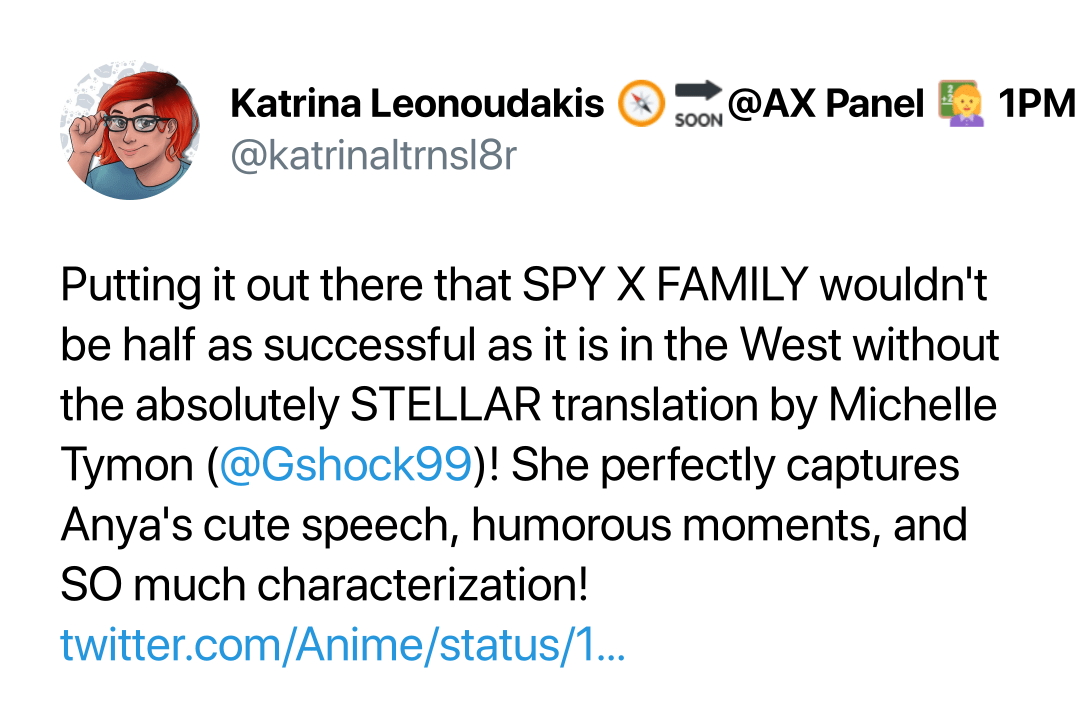This screenshot has width=1080, height=717.
Task: Click the 1PM text in the header
Action: coord(1037,104)
